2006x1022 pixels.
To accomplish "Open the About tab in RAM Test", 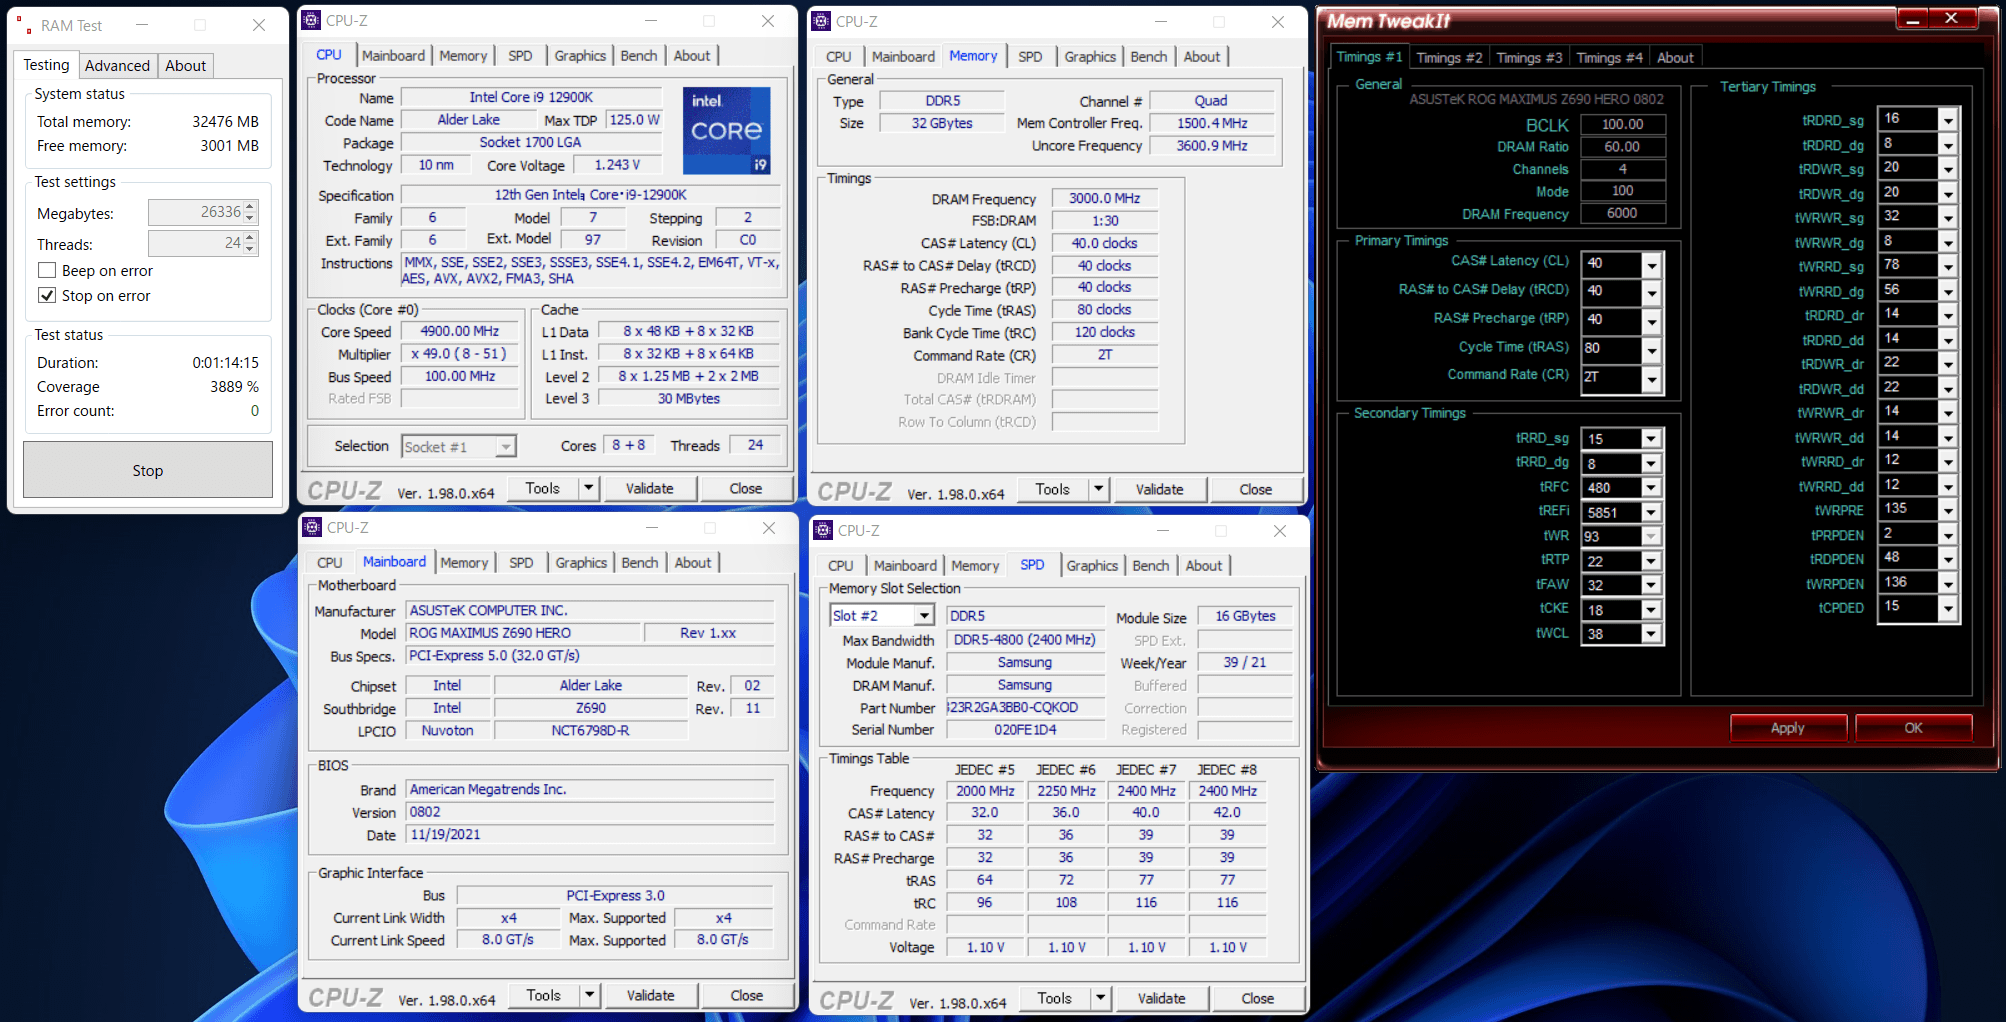I will tap(185, 66).
